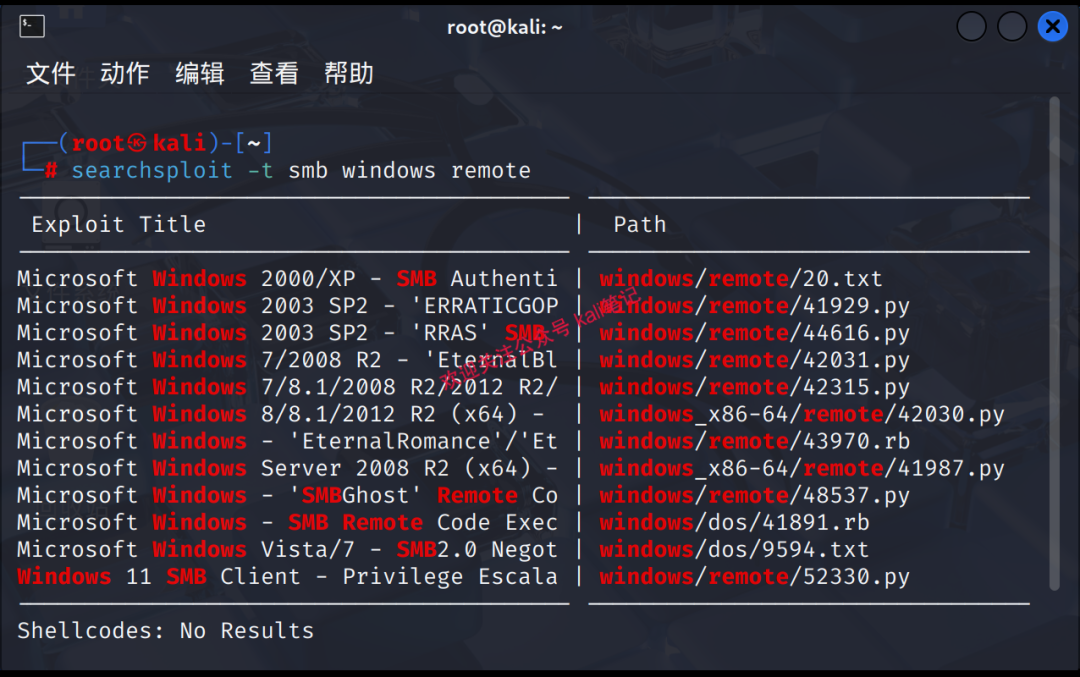Select path windows/remote/48537.py
The width and height of the screenshot is (1080, 677).
point(754,495)
